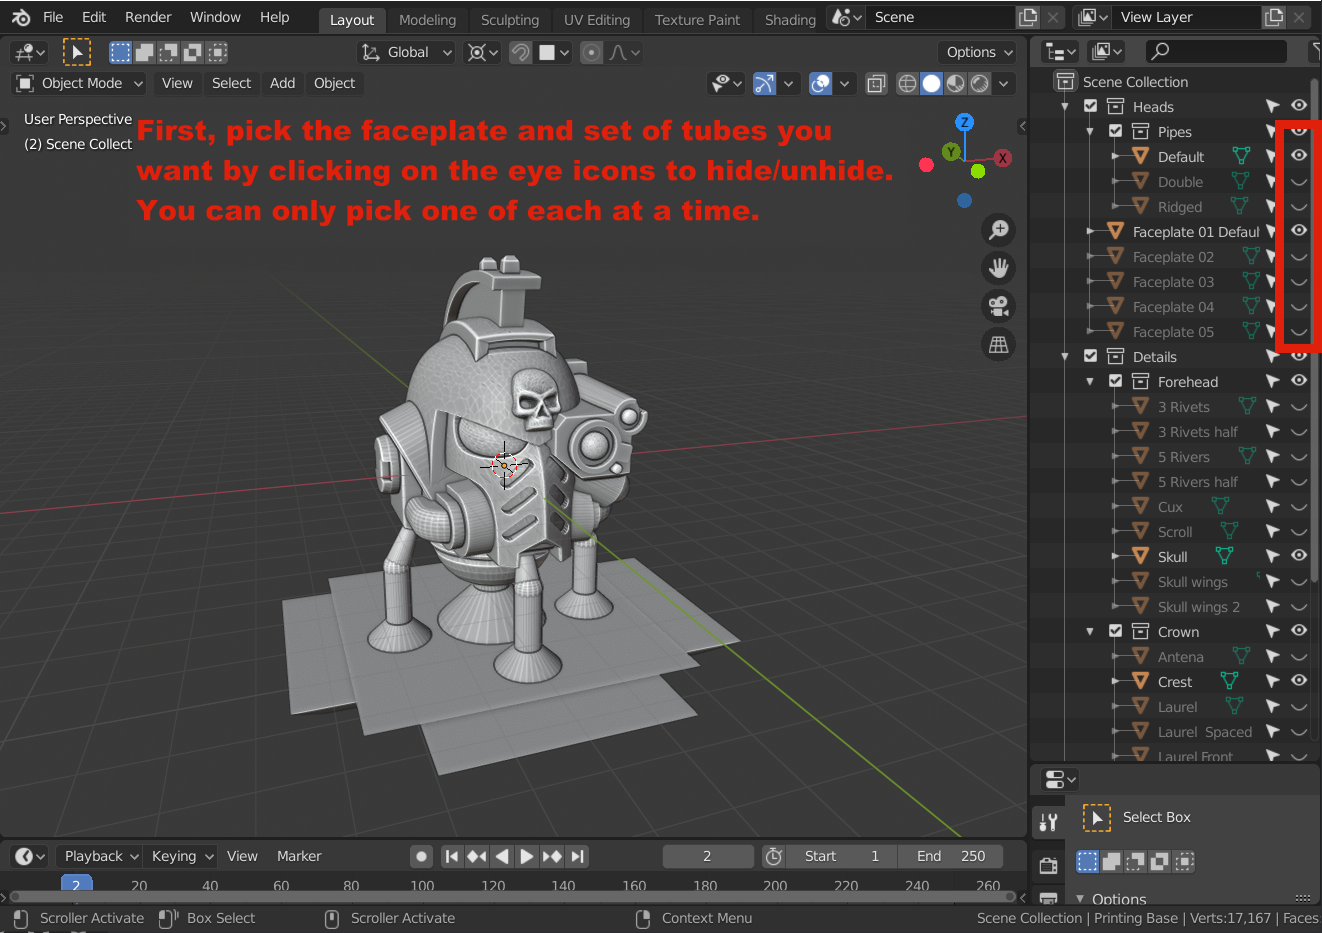Hide the Default pipes object via eye icon
The height and width of the screenshot is (933, 1322).
click(1299, 156)
